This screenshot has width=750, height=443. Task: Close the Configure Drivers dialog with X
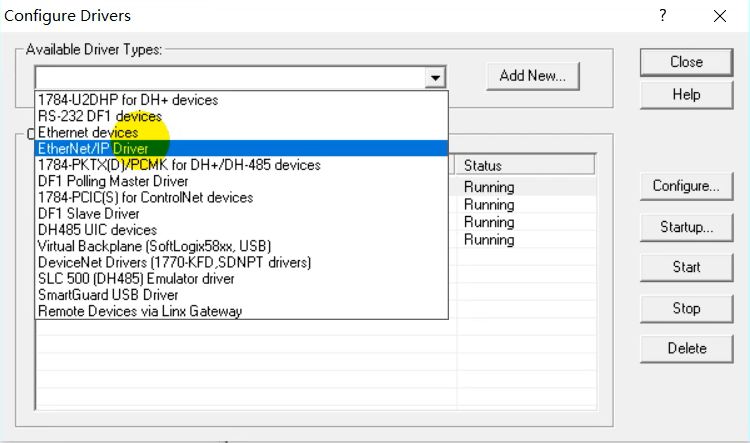coord(719,16)
